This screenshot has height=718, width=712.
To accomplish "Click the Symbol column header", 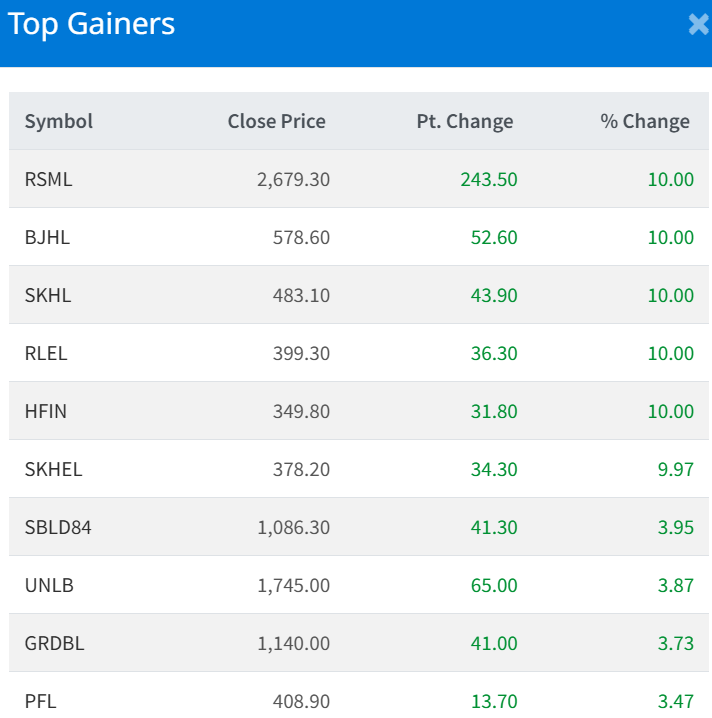I will point(59,122).
